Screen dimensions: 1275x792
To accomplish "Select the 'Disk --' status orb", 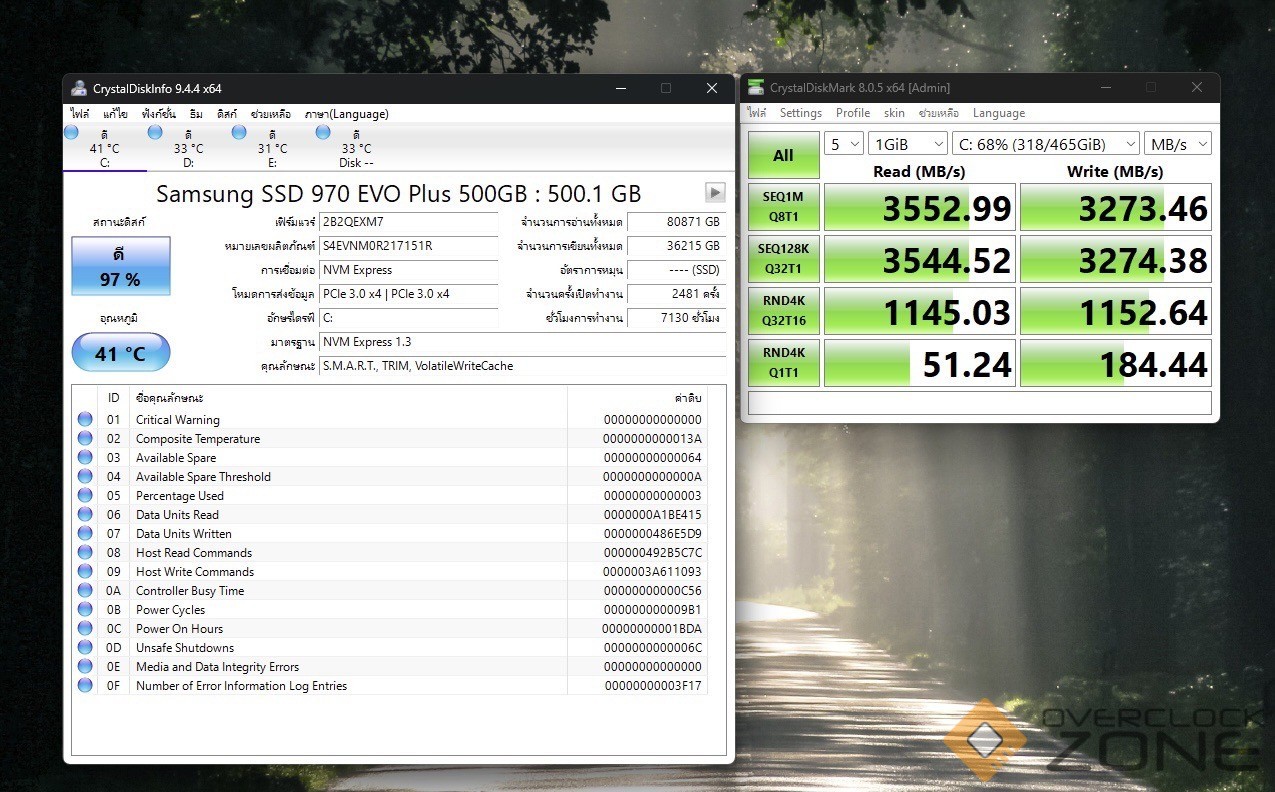I will [x=323, y=132].
